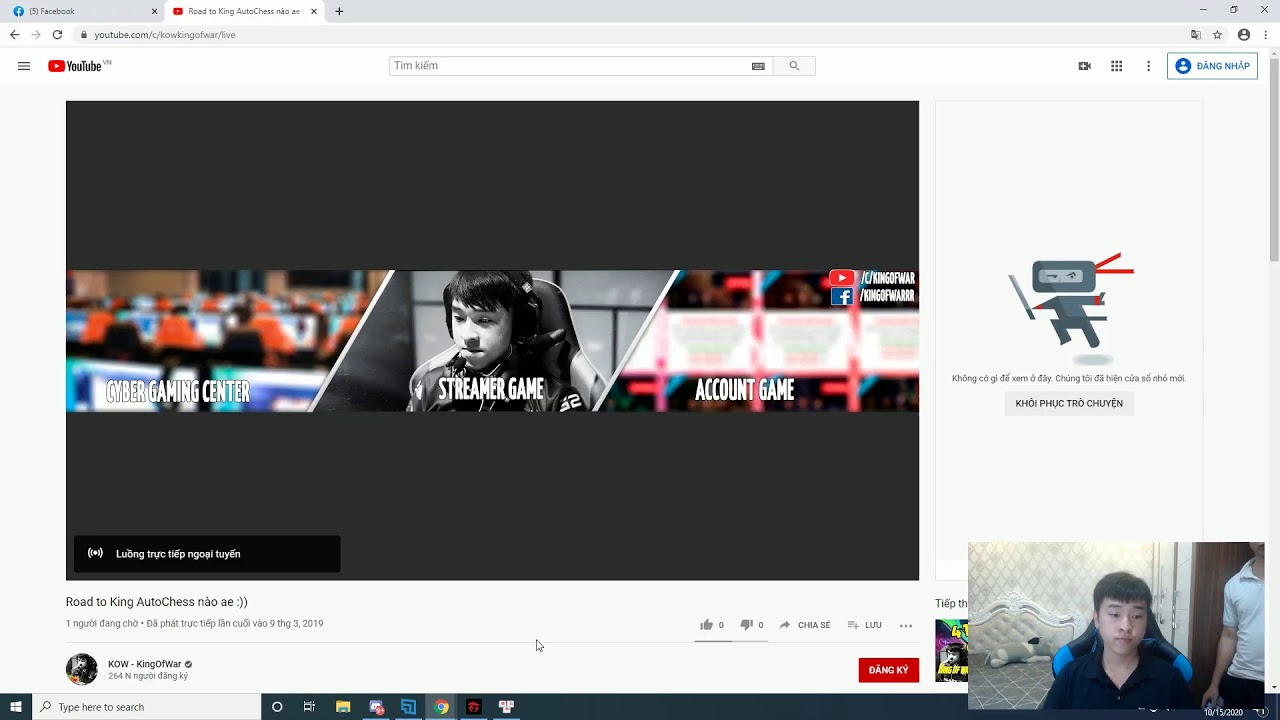Bookmark this page with the star icon
Viewport: 1280px width, 720px height.
tap(1217, 35)
